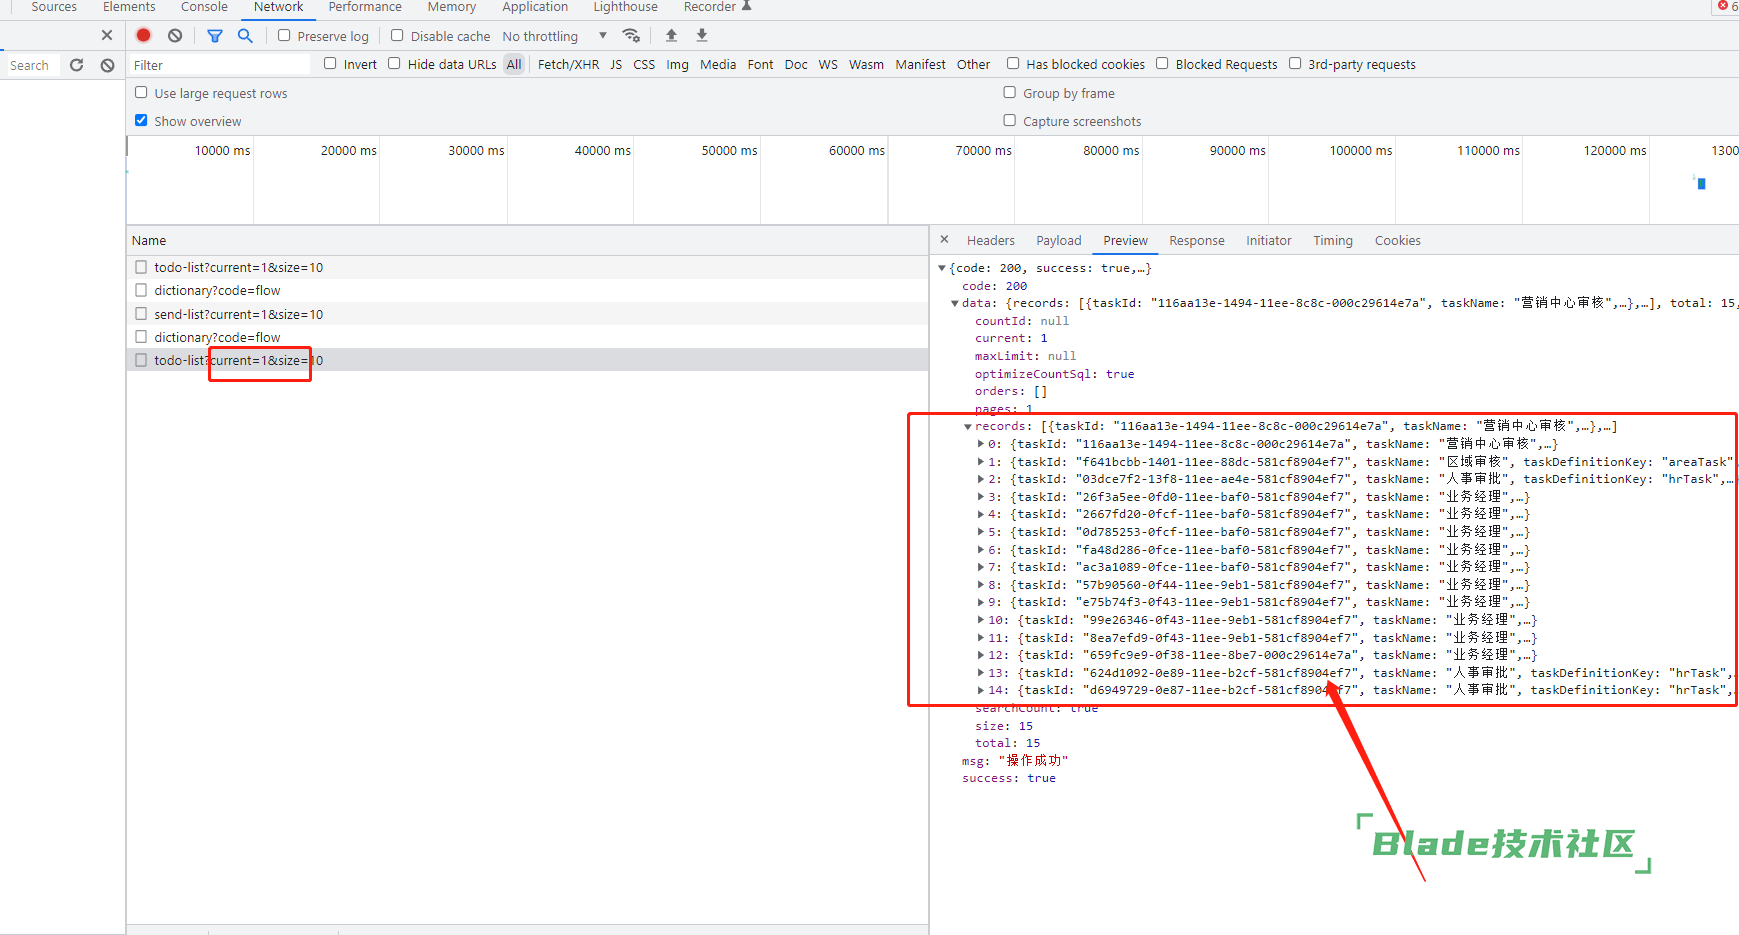Collapse the data object

click(x=955, y=303)
